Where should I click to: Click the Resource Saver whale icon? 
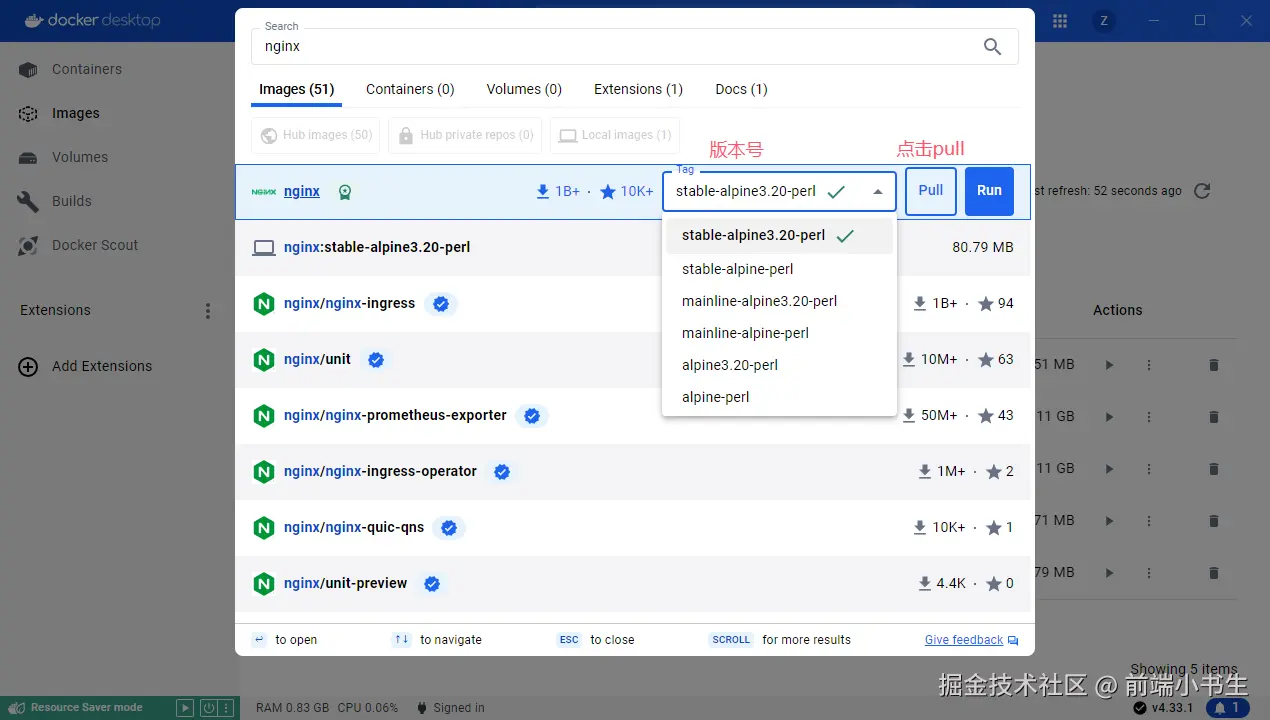tap(15, 707)
